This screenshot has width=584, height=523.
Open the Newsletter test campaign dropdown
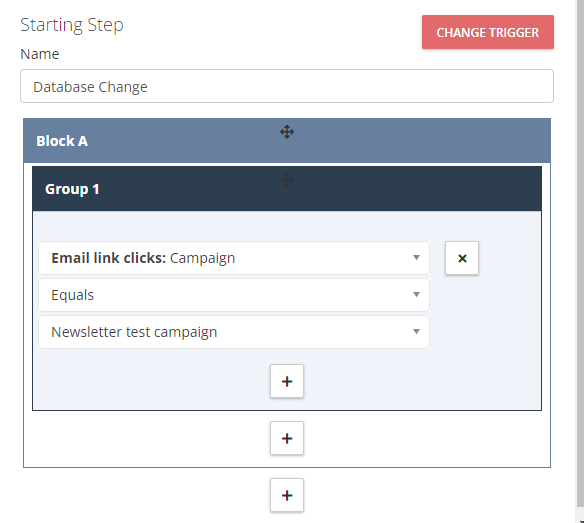coord(234,332)
